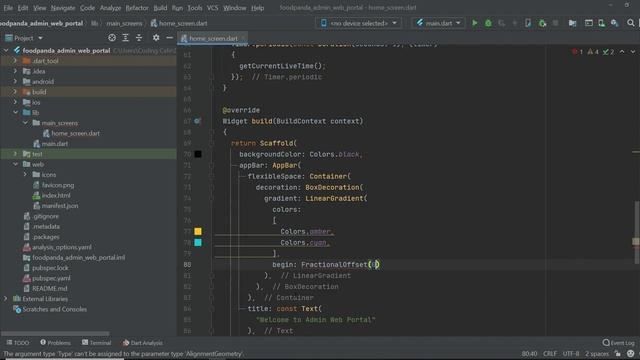The height and width of the screenshot is (360, 640).
Task: Open Event Log in status bar
Action: tap(619, 343)
